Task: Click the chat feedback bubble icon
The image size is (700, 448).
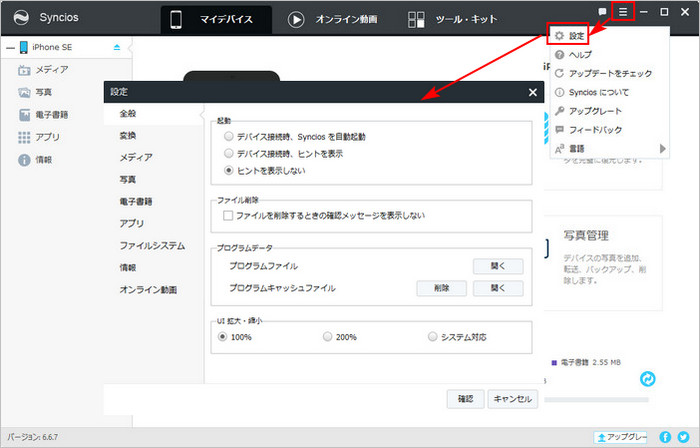Action: coord(602,12)
